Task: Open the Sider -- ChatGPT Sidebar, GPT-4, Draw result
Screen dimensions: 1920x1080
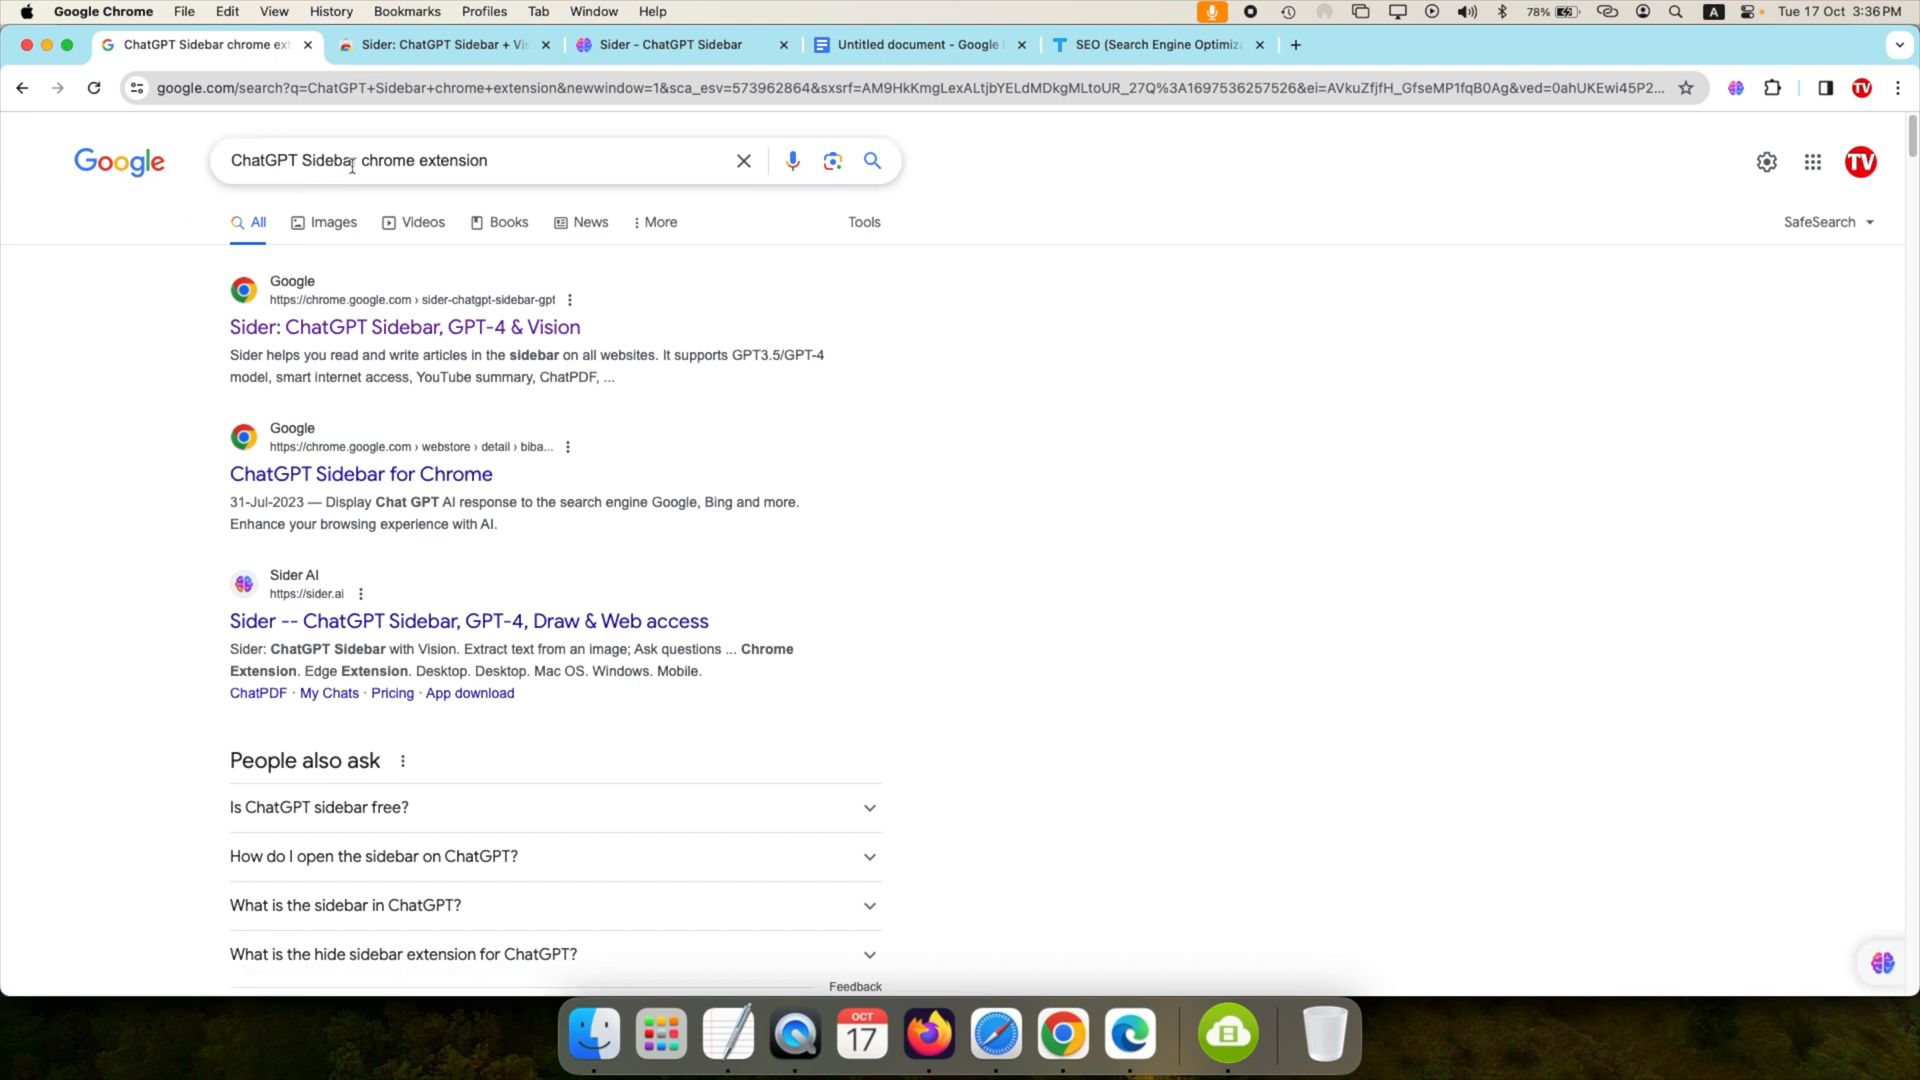Action: point(469,621)
